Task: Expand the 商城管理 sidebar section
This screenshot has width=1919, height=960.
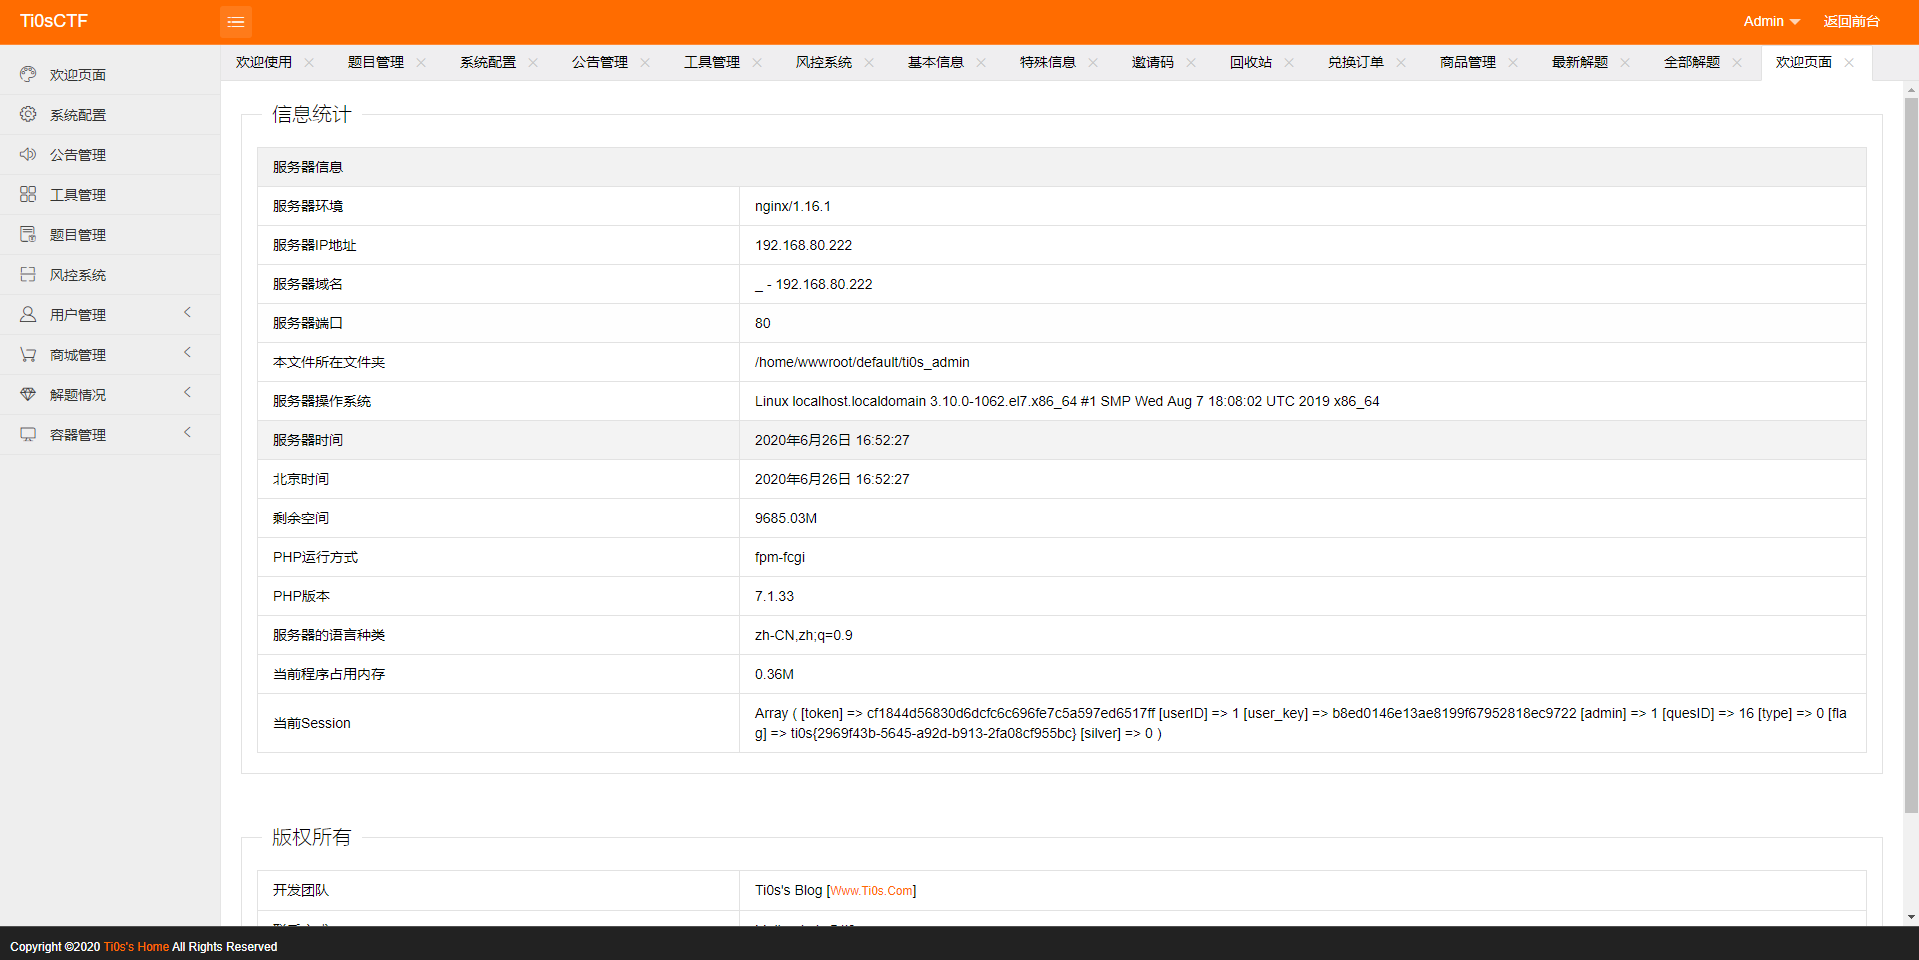Action: click(x=187, y=353)
